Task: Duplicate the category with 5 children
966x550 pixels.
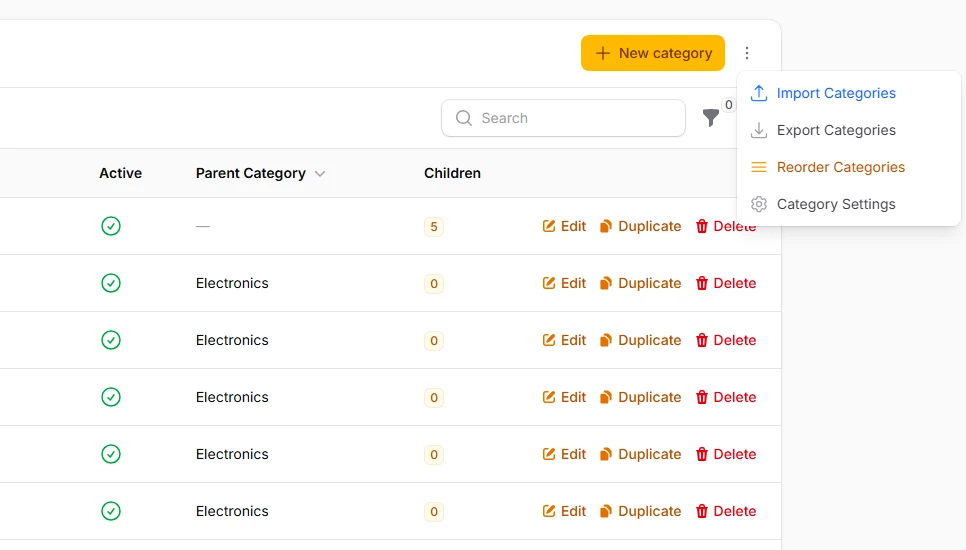Action: (x=640, y=226)
